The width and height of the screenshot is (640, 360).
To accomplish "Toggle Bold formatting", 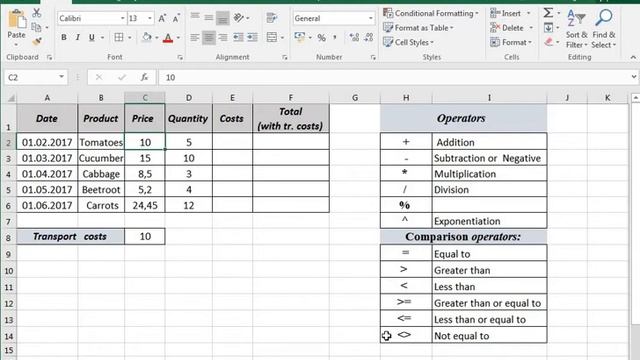I will [64, 38].
